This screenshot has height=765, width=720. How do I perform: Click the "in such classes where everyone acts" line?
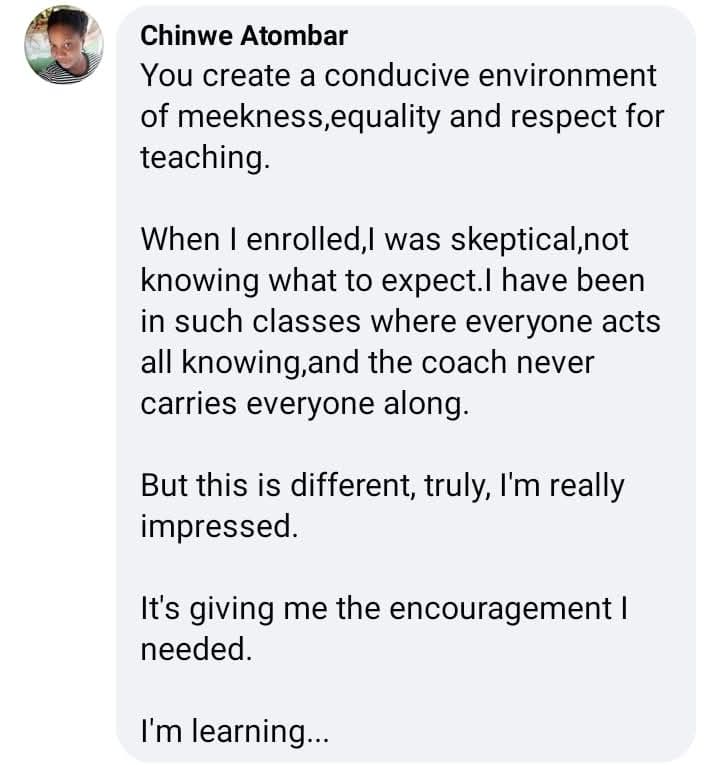[400, 322]
